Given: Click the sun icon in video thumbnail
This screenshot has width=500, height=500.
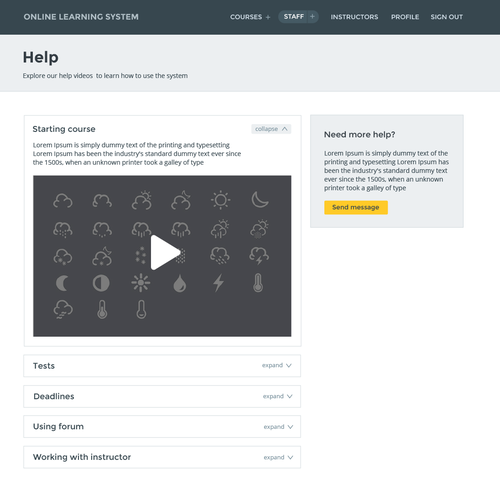Looking at the screenshot, I should coord(220,200).
